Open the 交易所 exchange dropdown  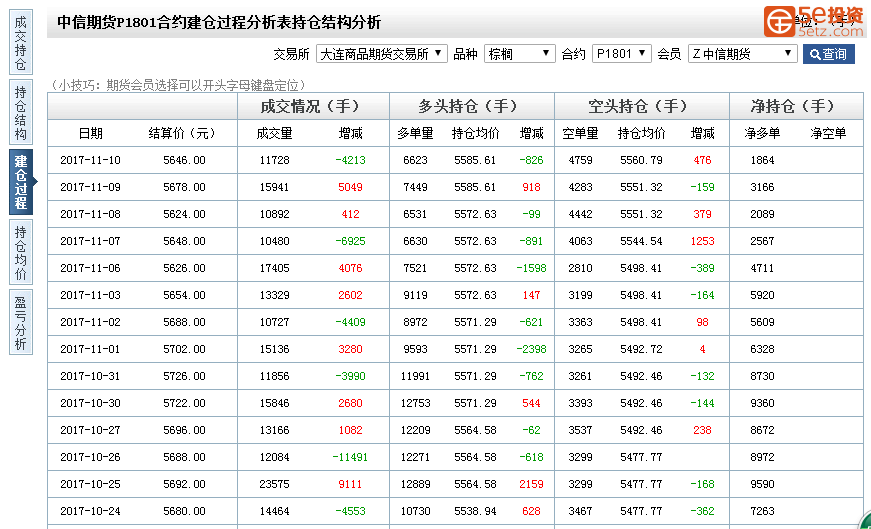point(382,54)
